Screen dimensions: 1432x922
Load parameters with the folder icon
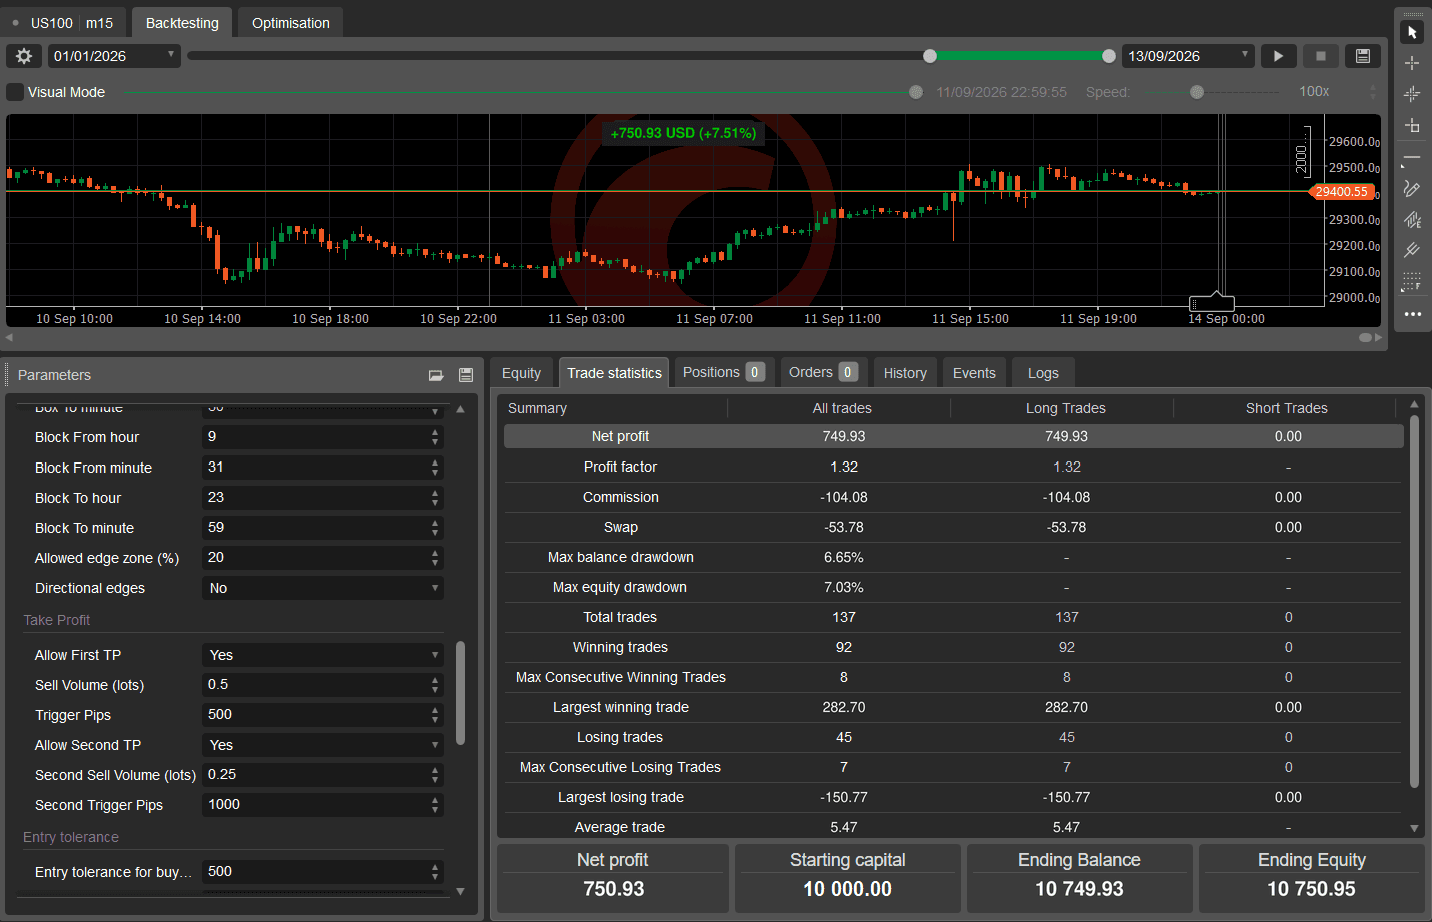tap(436, 375)
